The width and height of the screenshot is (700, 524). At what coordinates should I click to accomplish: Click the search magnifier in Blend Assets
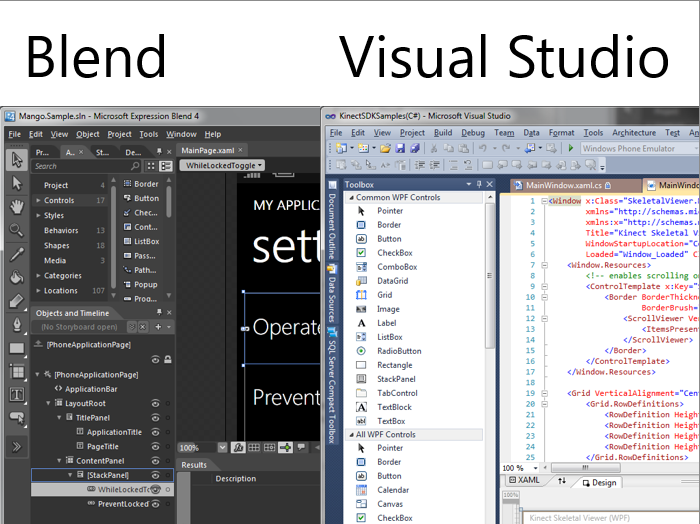[135, 166]
